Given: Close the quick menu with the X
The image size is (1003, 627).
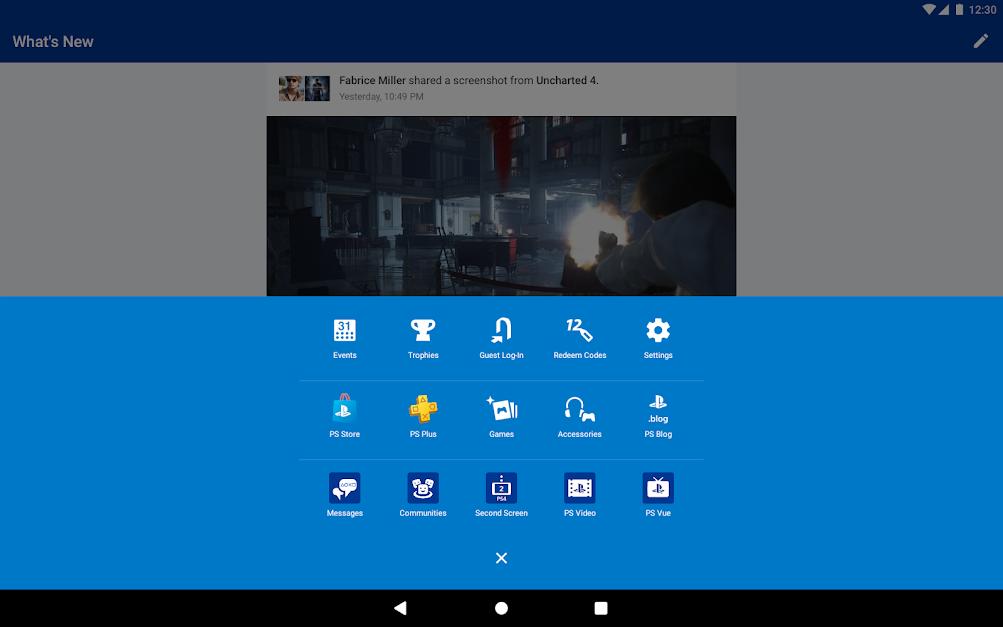Looking at the screenshot, I should 501,558.
